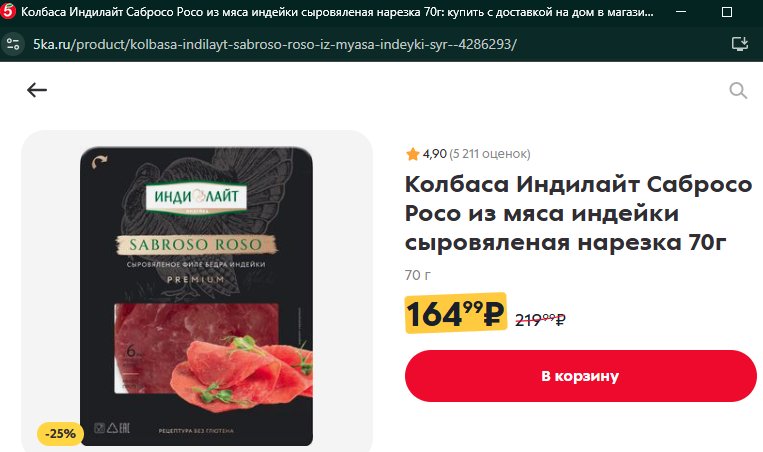Click the 70 г weight label
This screenshot has height=452, width=763.
point(418,275)
